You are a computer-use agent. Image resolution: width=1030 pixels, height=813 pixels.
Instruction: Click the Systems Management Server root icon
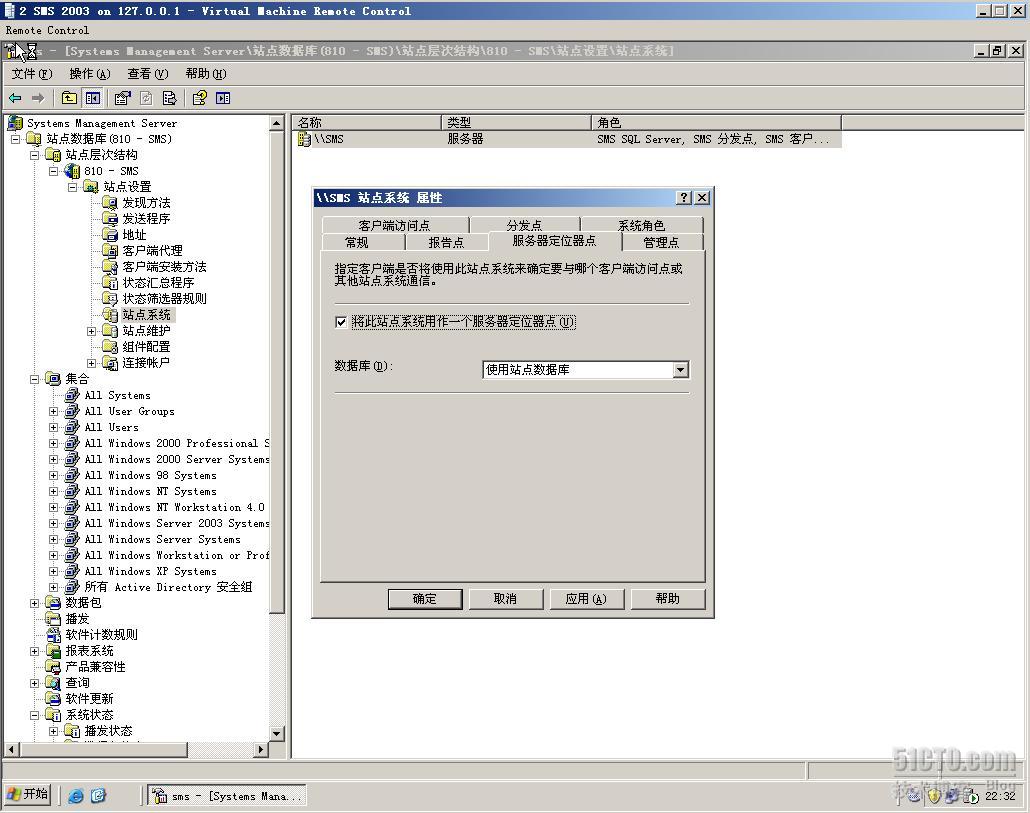14,123
